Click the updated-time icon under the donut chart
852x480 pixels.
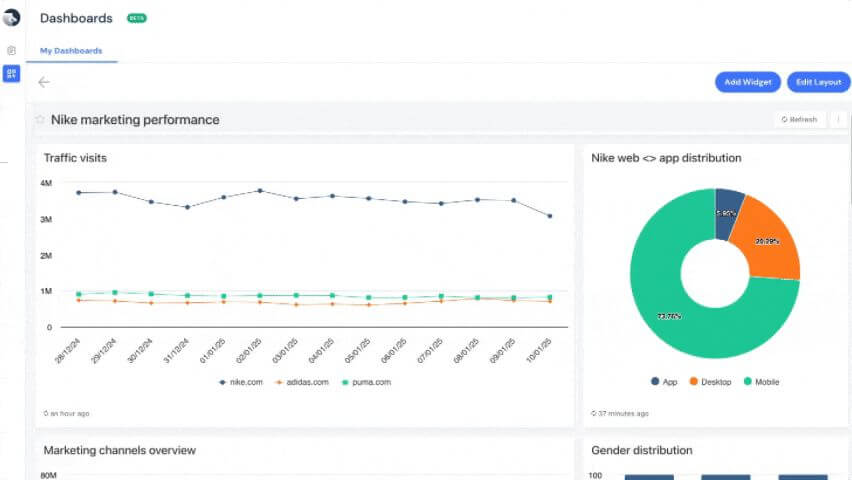pyautogui.click(x=594, y=413)
